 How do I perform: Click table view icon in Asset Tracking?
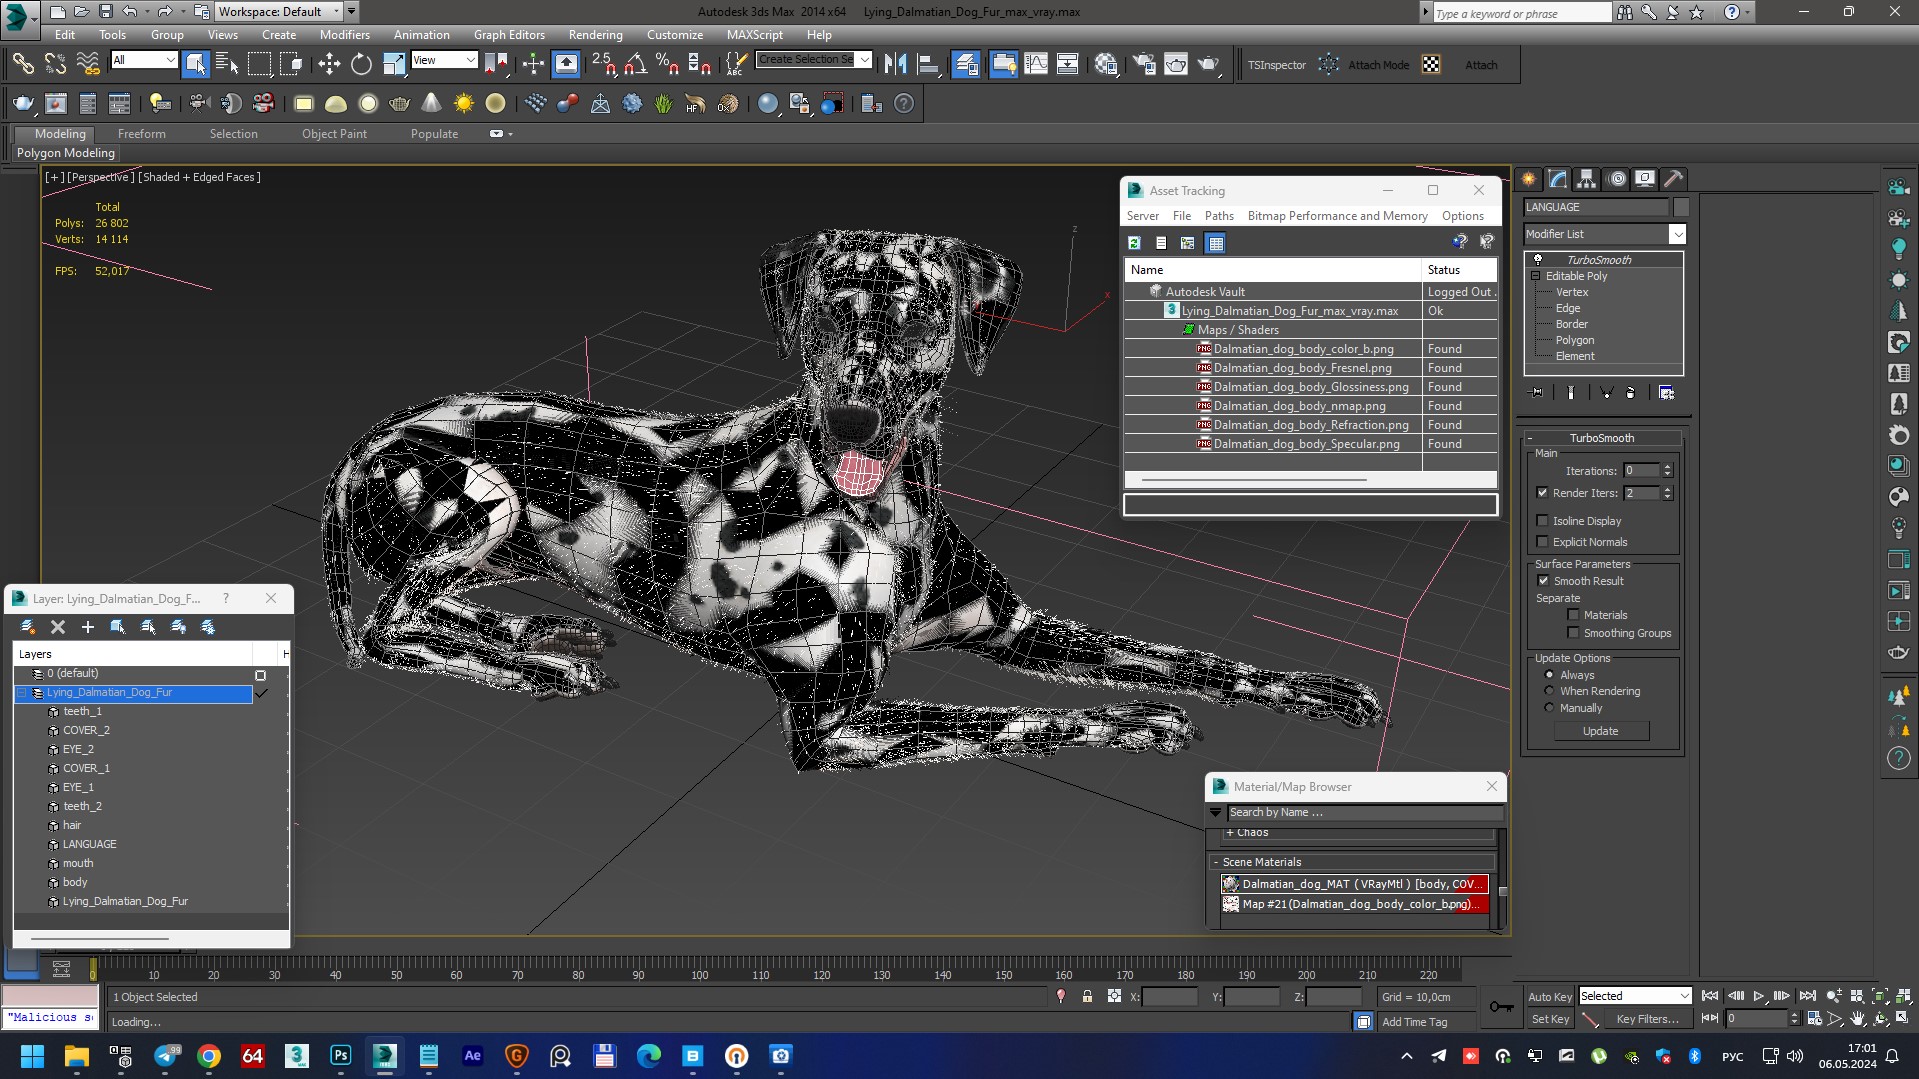click(1215, 243)
